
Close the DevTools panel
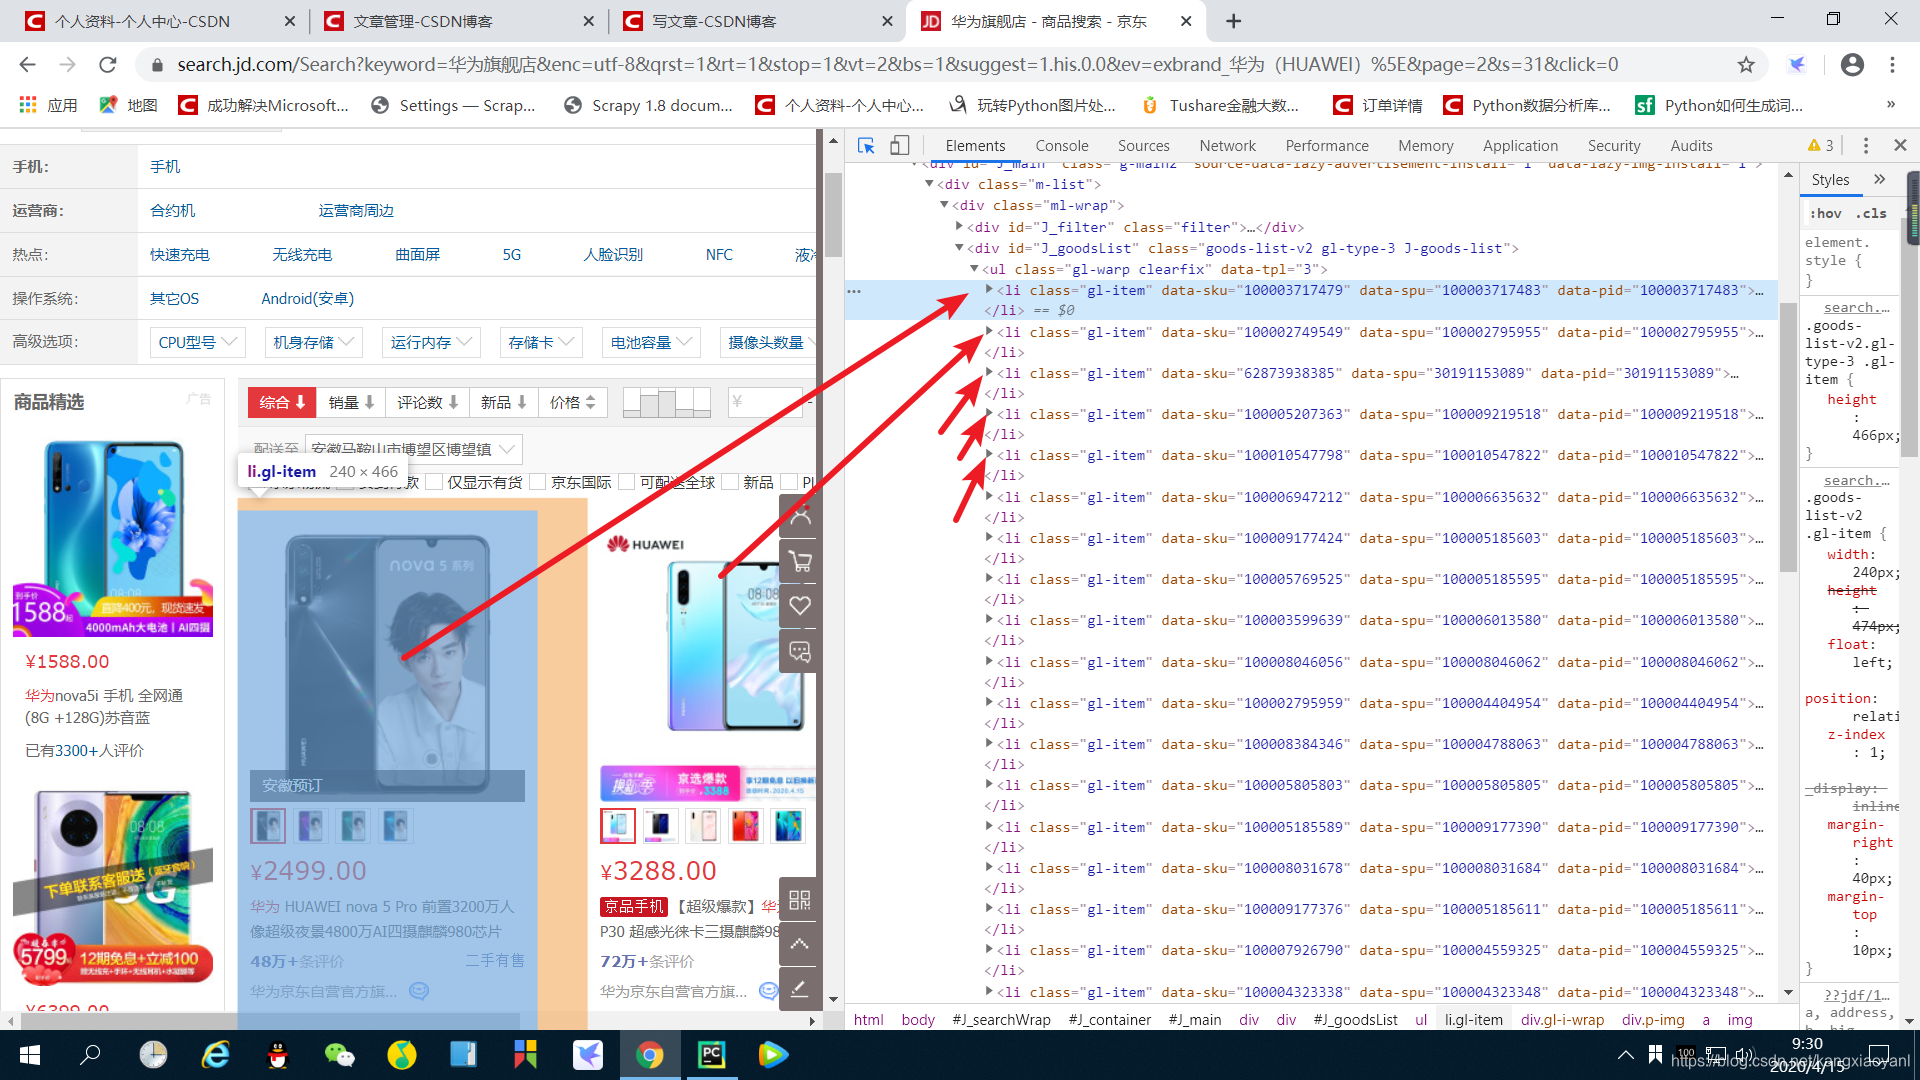[x=1900, y=145]
